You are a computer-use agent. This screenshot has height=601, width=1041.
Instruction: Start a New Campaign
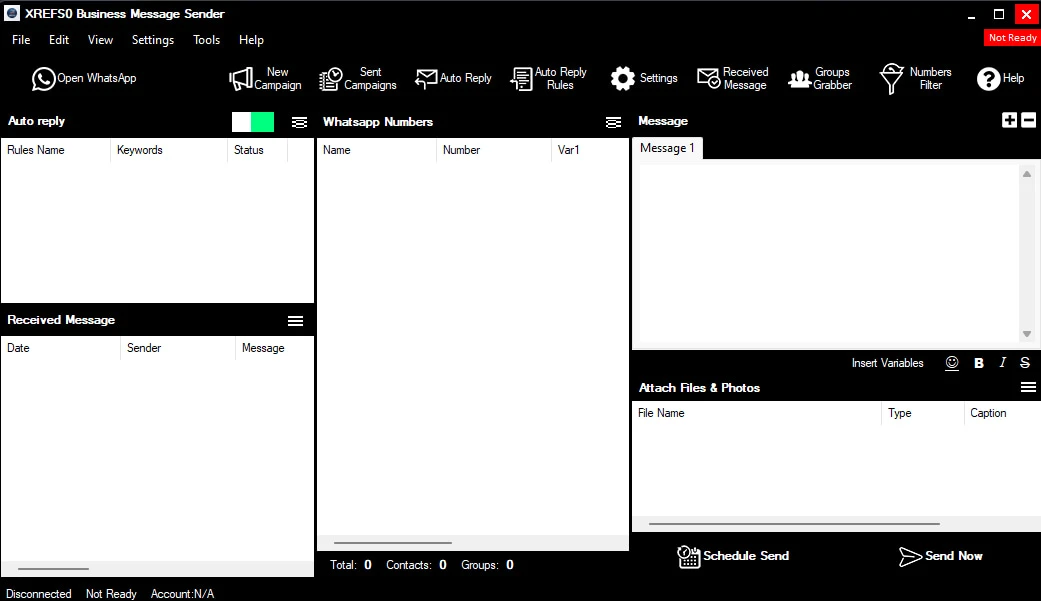coord(265,78)
